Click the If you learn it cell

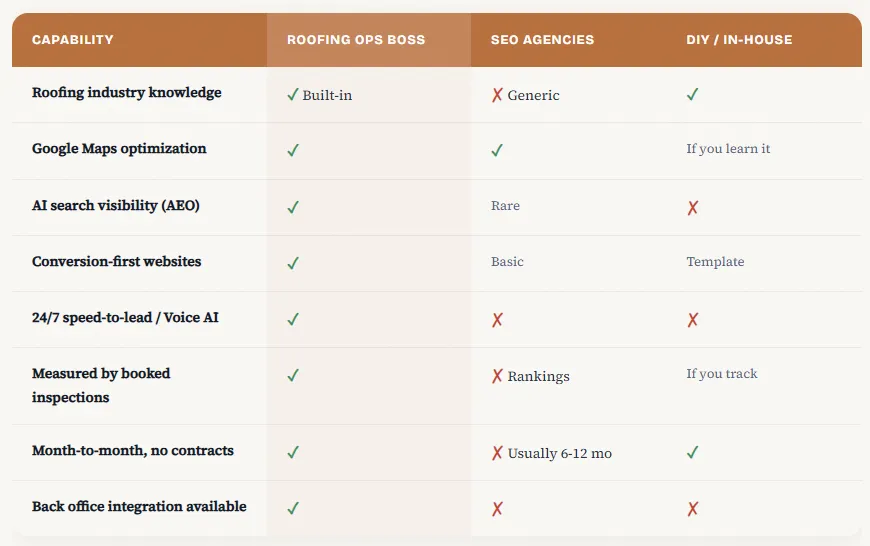[x=728, y=149]
